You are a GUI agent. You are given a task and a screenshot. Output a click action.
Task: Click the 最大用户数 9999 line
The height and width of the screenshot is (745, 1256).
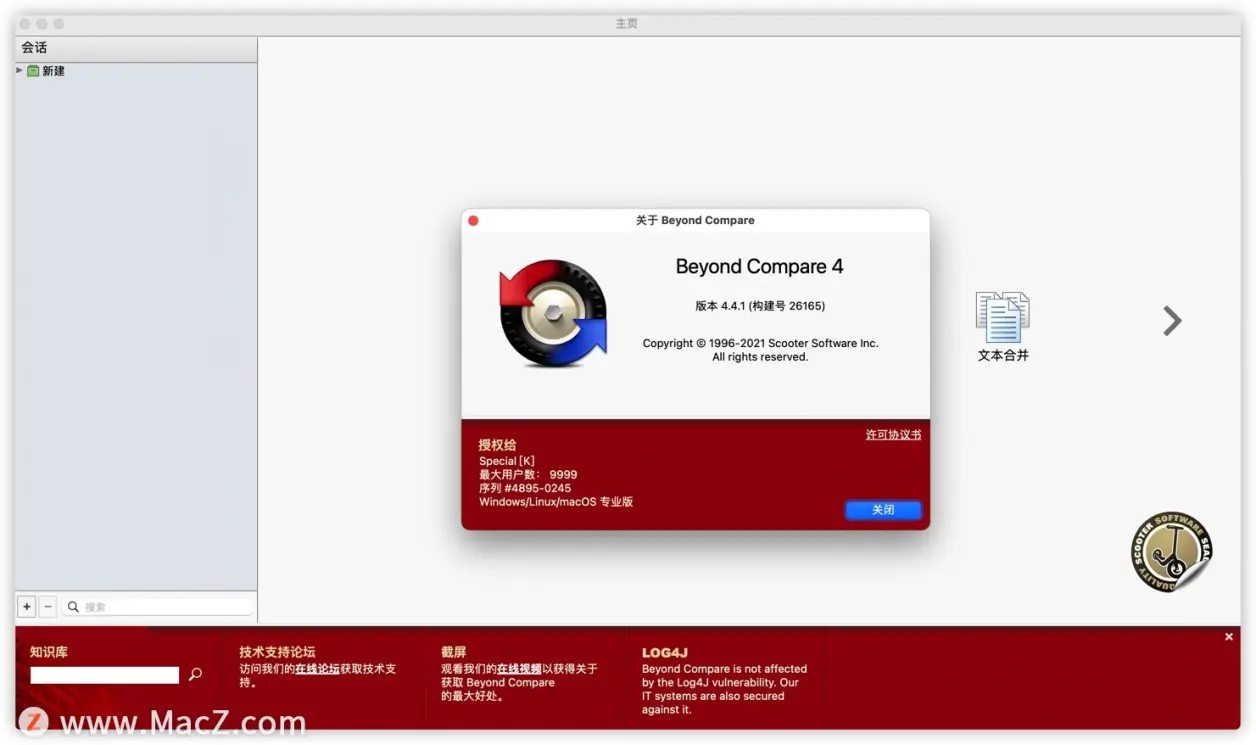(528, 475)
